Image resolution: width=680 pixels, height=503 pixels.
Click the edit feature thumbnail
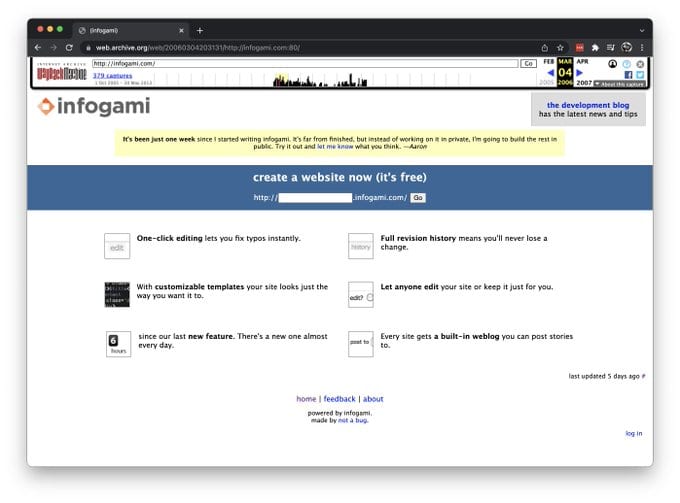click(117, 246)
